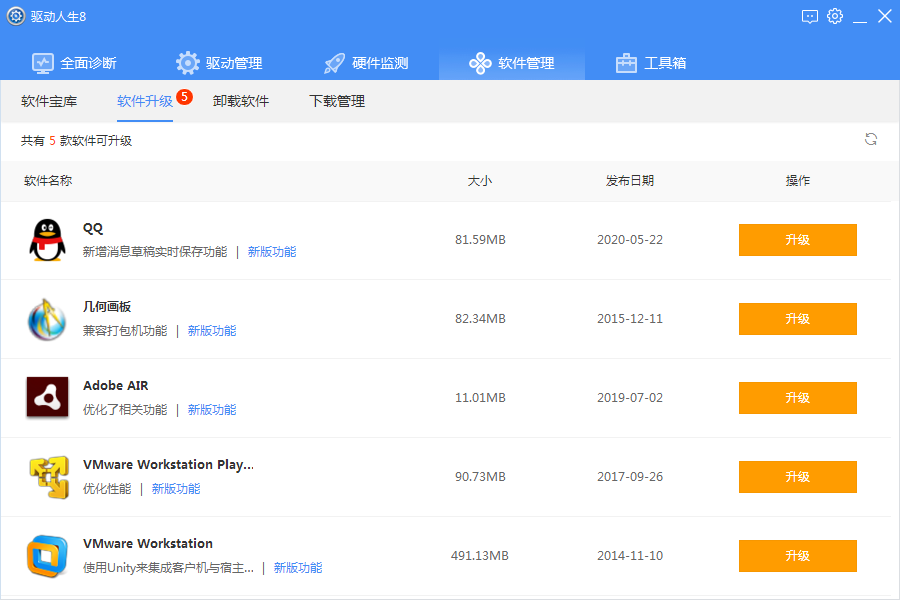Open 新版功能 link for 几何画板
The height and width of the screenshot is (600, 900).
[x=212, y=331]
